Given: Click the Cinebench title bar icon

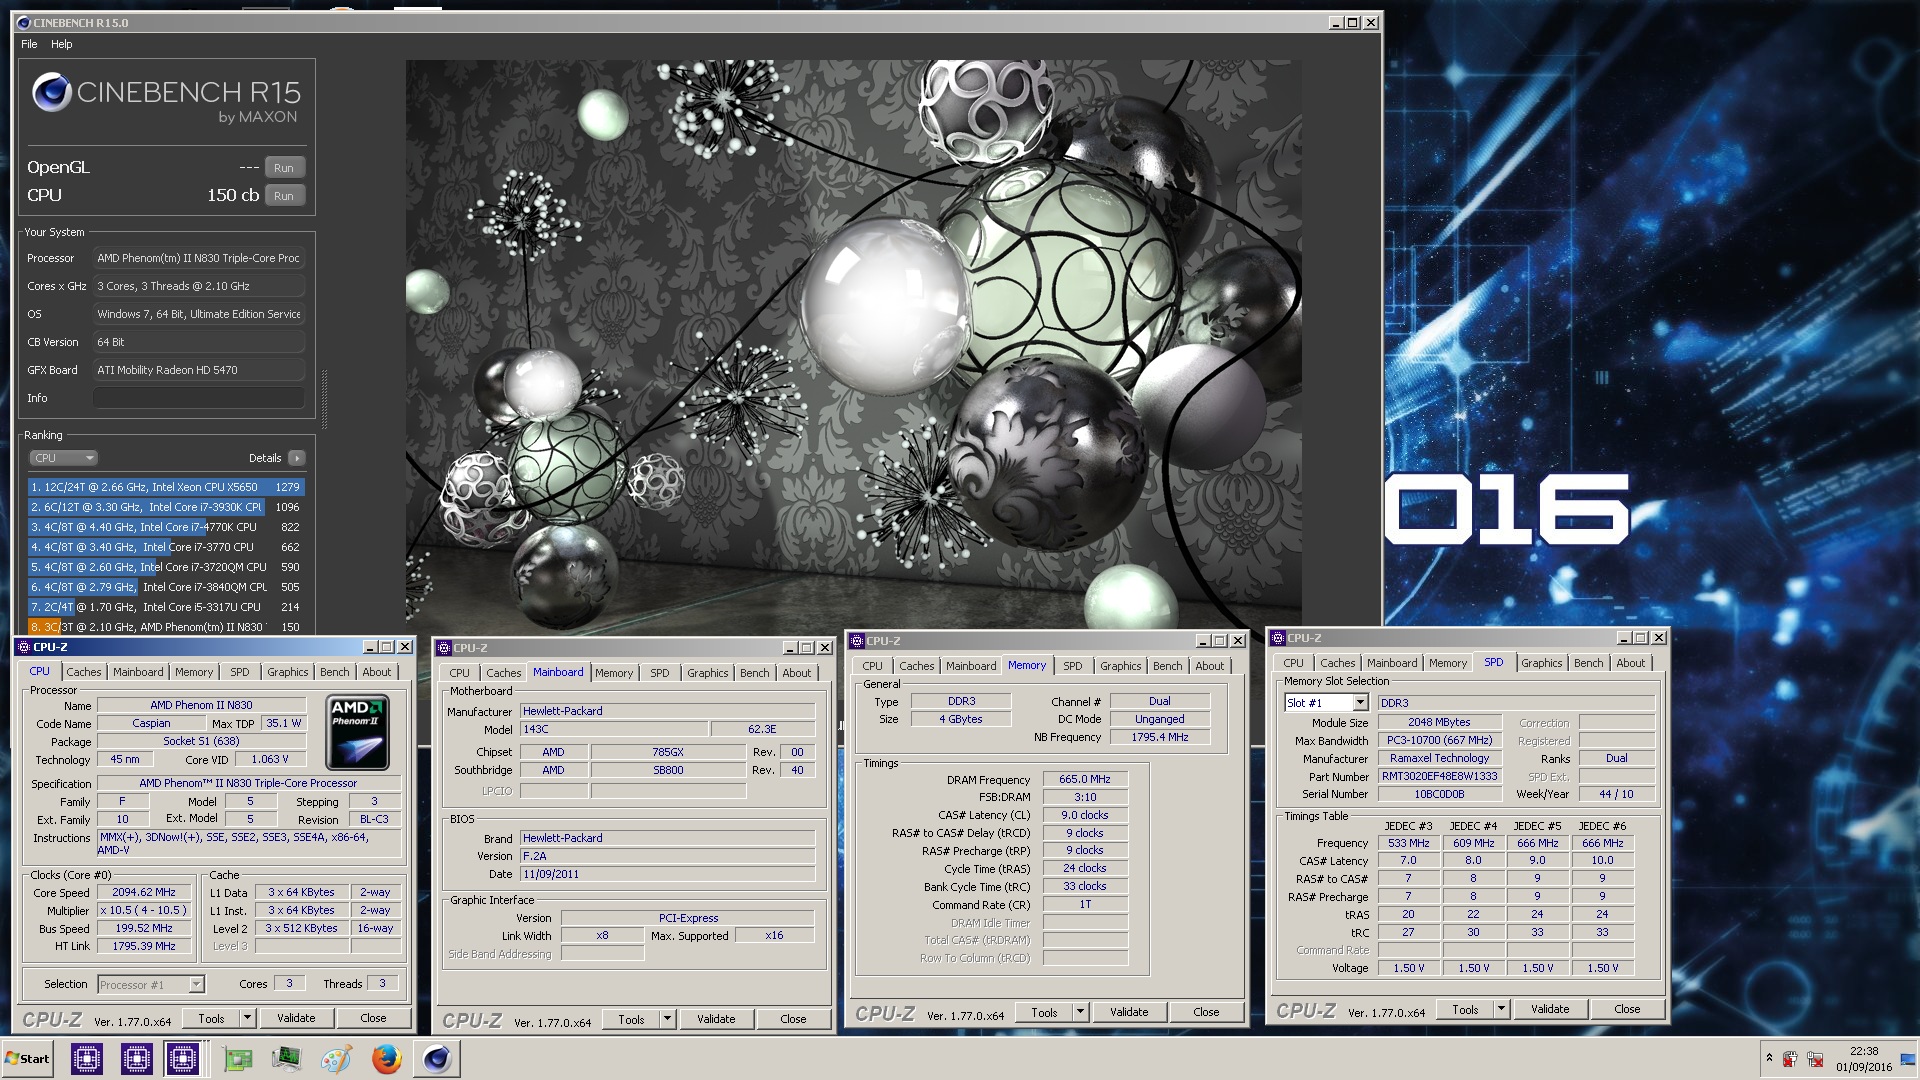Looking at the screenshot, I should (x=25, y=22).
